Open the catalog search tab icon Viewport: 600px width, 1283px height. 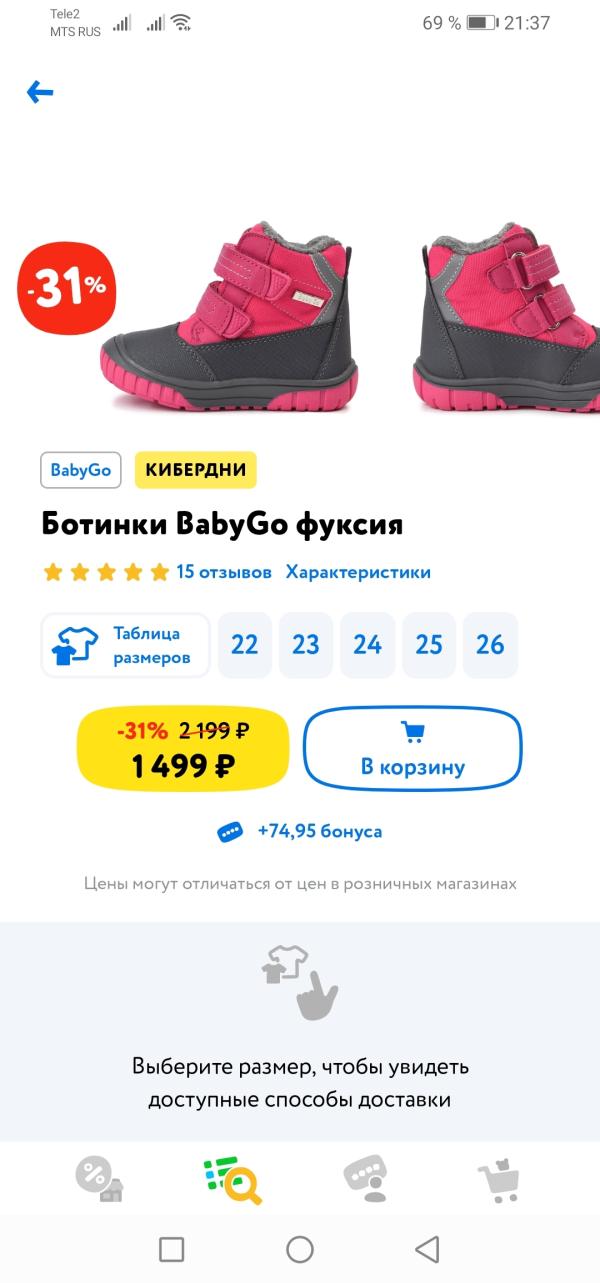tap(232, 1179)
